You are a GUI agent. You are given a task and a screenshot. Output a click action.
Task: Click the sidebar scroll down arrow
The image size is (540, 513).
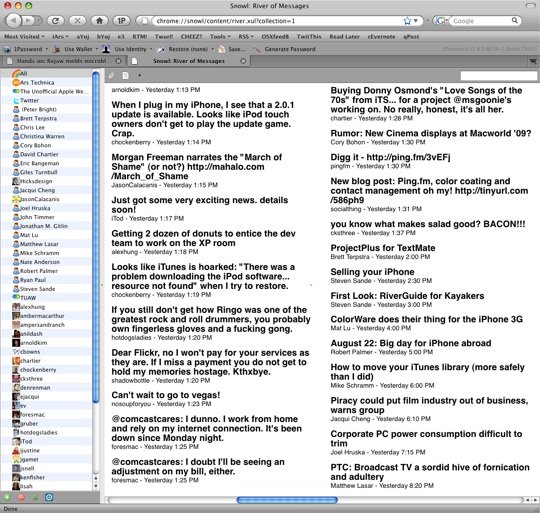(96, 486)
